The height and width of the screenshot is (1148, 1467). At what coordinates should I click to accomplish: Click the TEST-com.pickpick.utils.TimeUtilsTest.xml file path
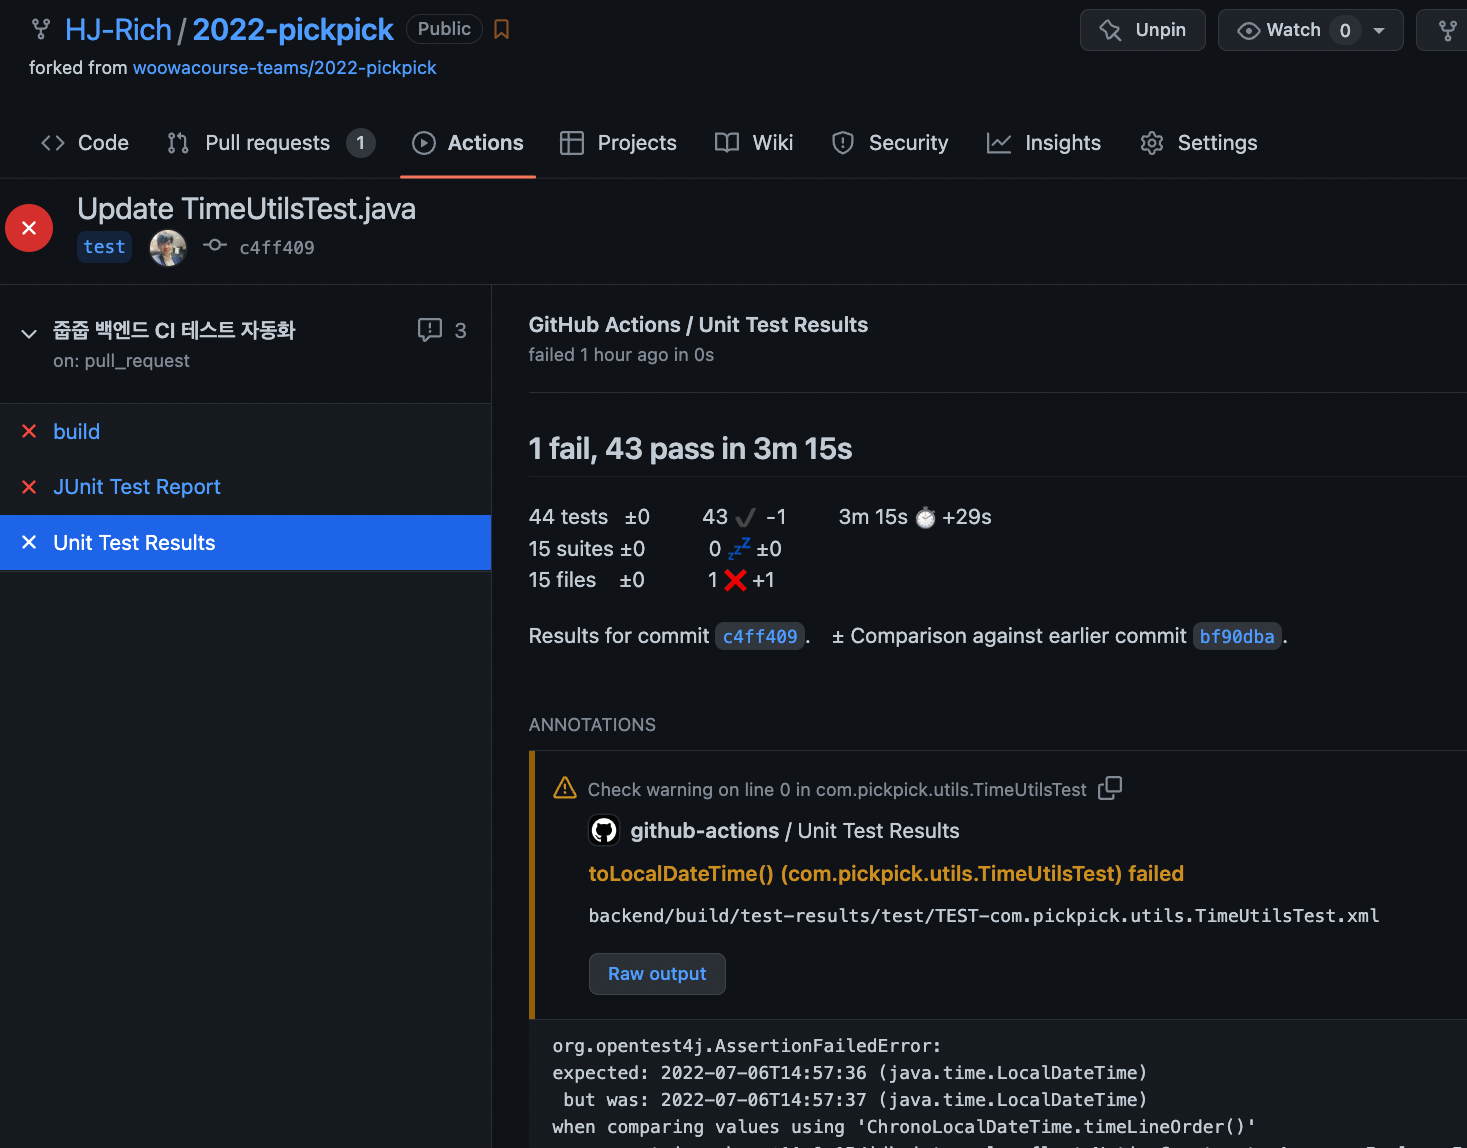[x=984, y=916]
